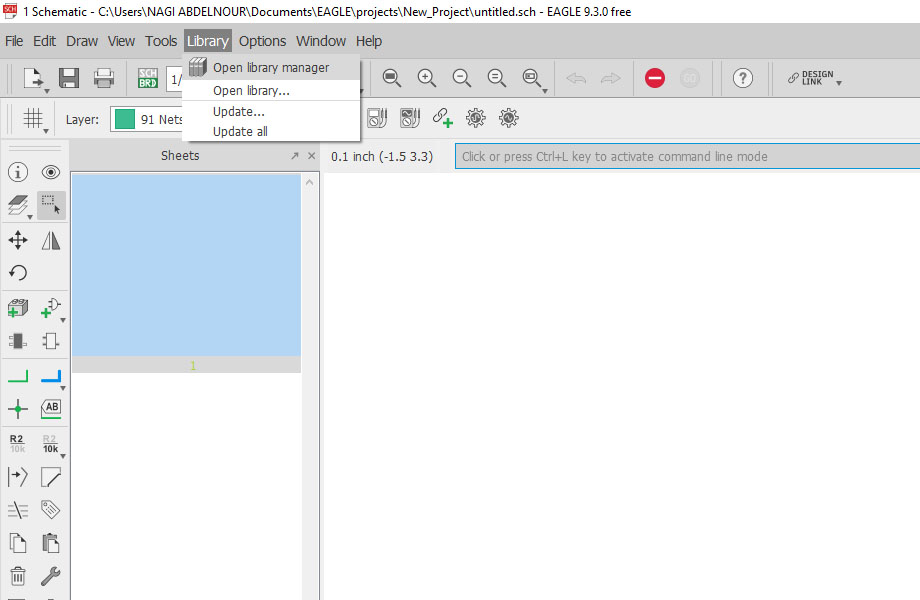Select sheet 1 thumbnail in Sheets panel

pos(187,273)
